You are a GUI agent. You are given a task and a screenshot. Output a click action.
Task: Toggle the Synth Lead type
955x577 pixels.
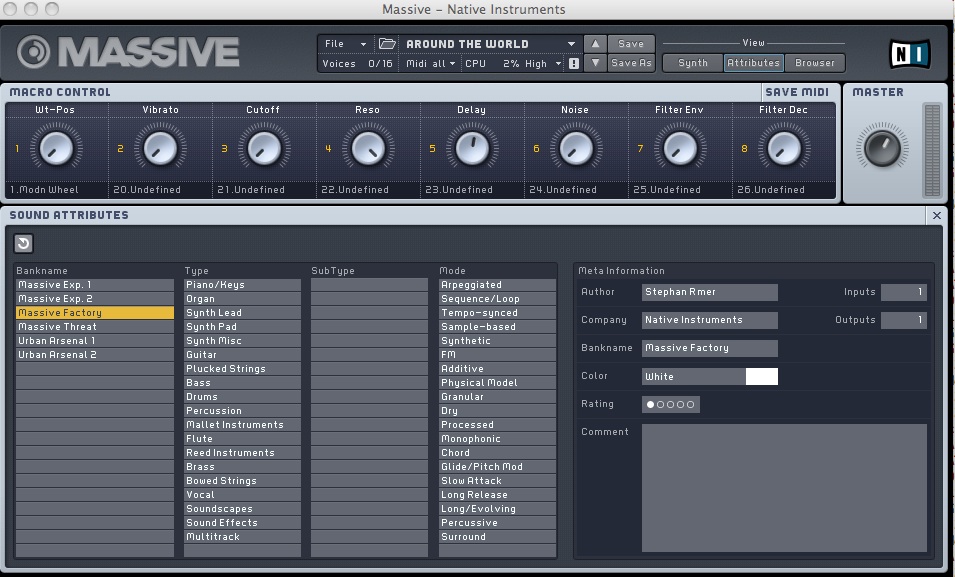242,313
